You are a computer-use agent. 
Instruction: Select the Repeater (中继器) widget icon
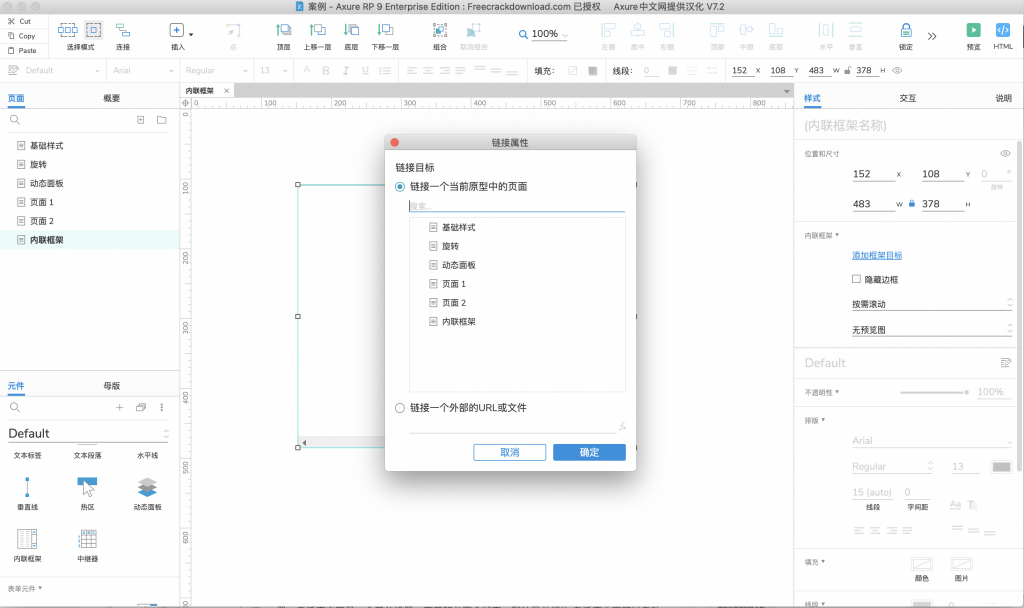87,539
